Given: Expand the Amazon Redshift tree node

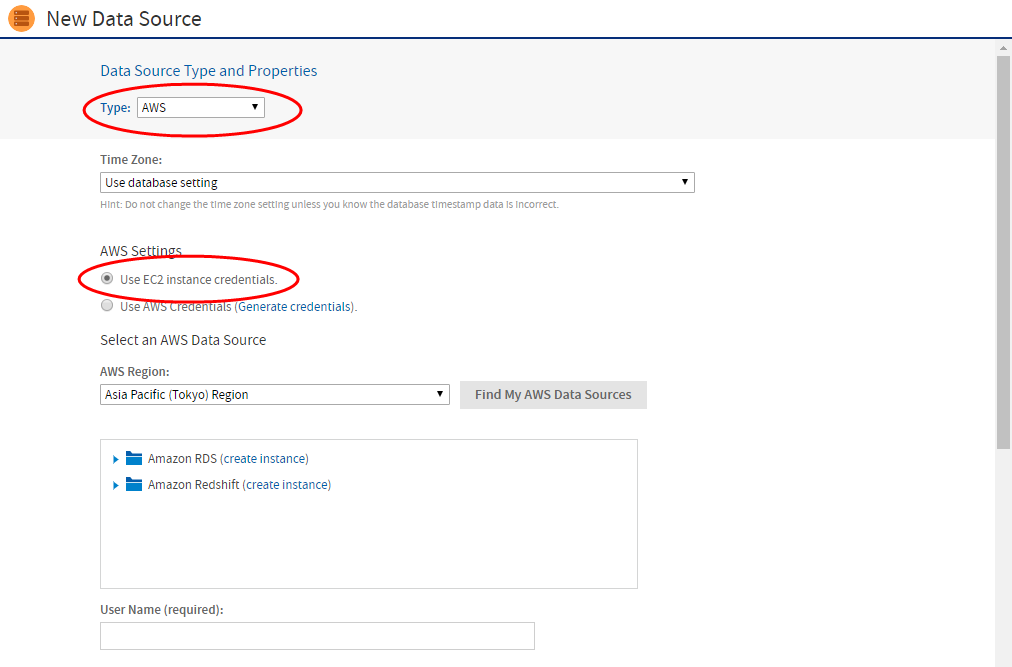Looking at the screenshot, I should [x=116, y=485].
